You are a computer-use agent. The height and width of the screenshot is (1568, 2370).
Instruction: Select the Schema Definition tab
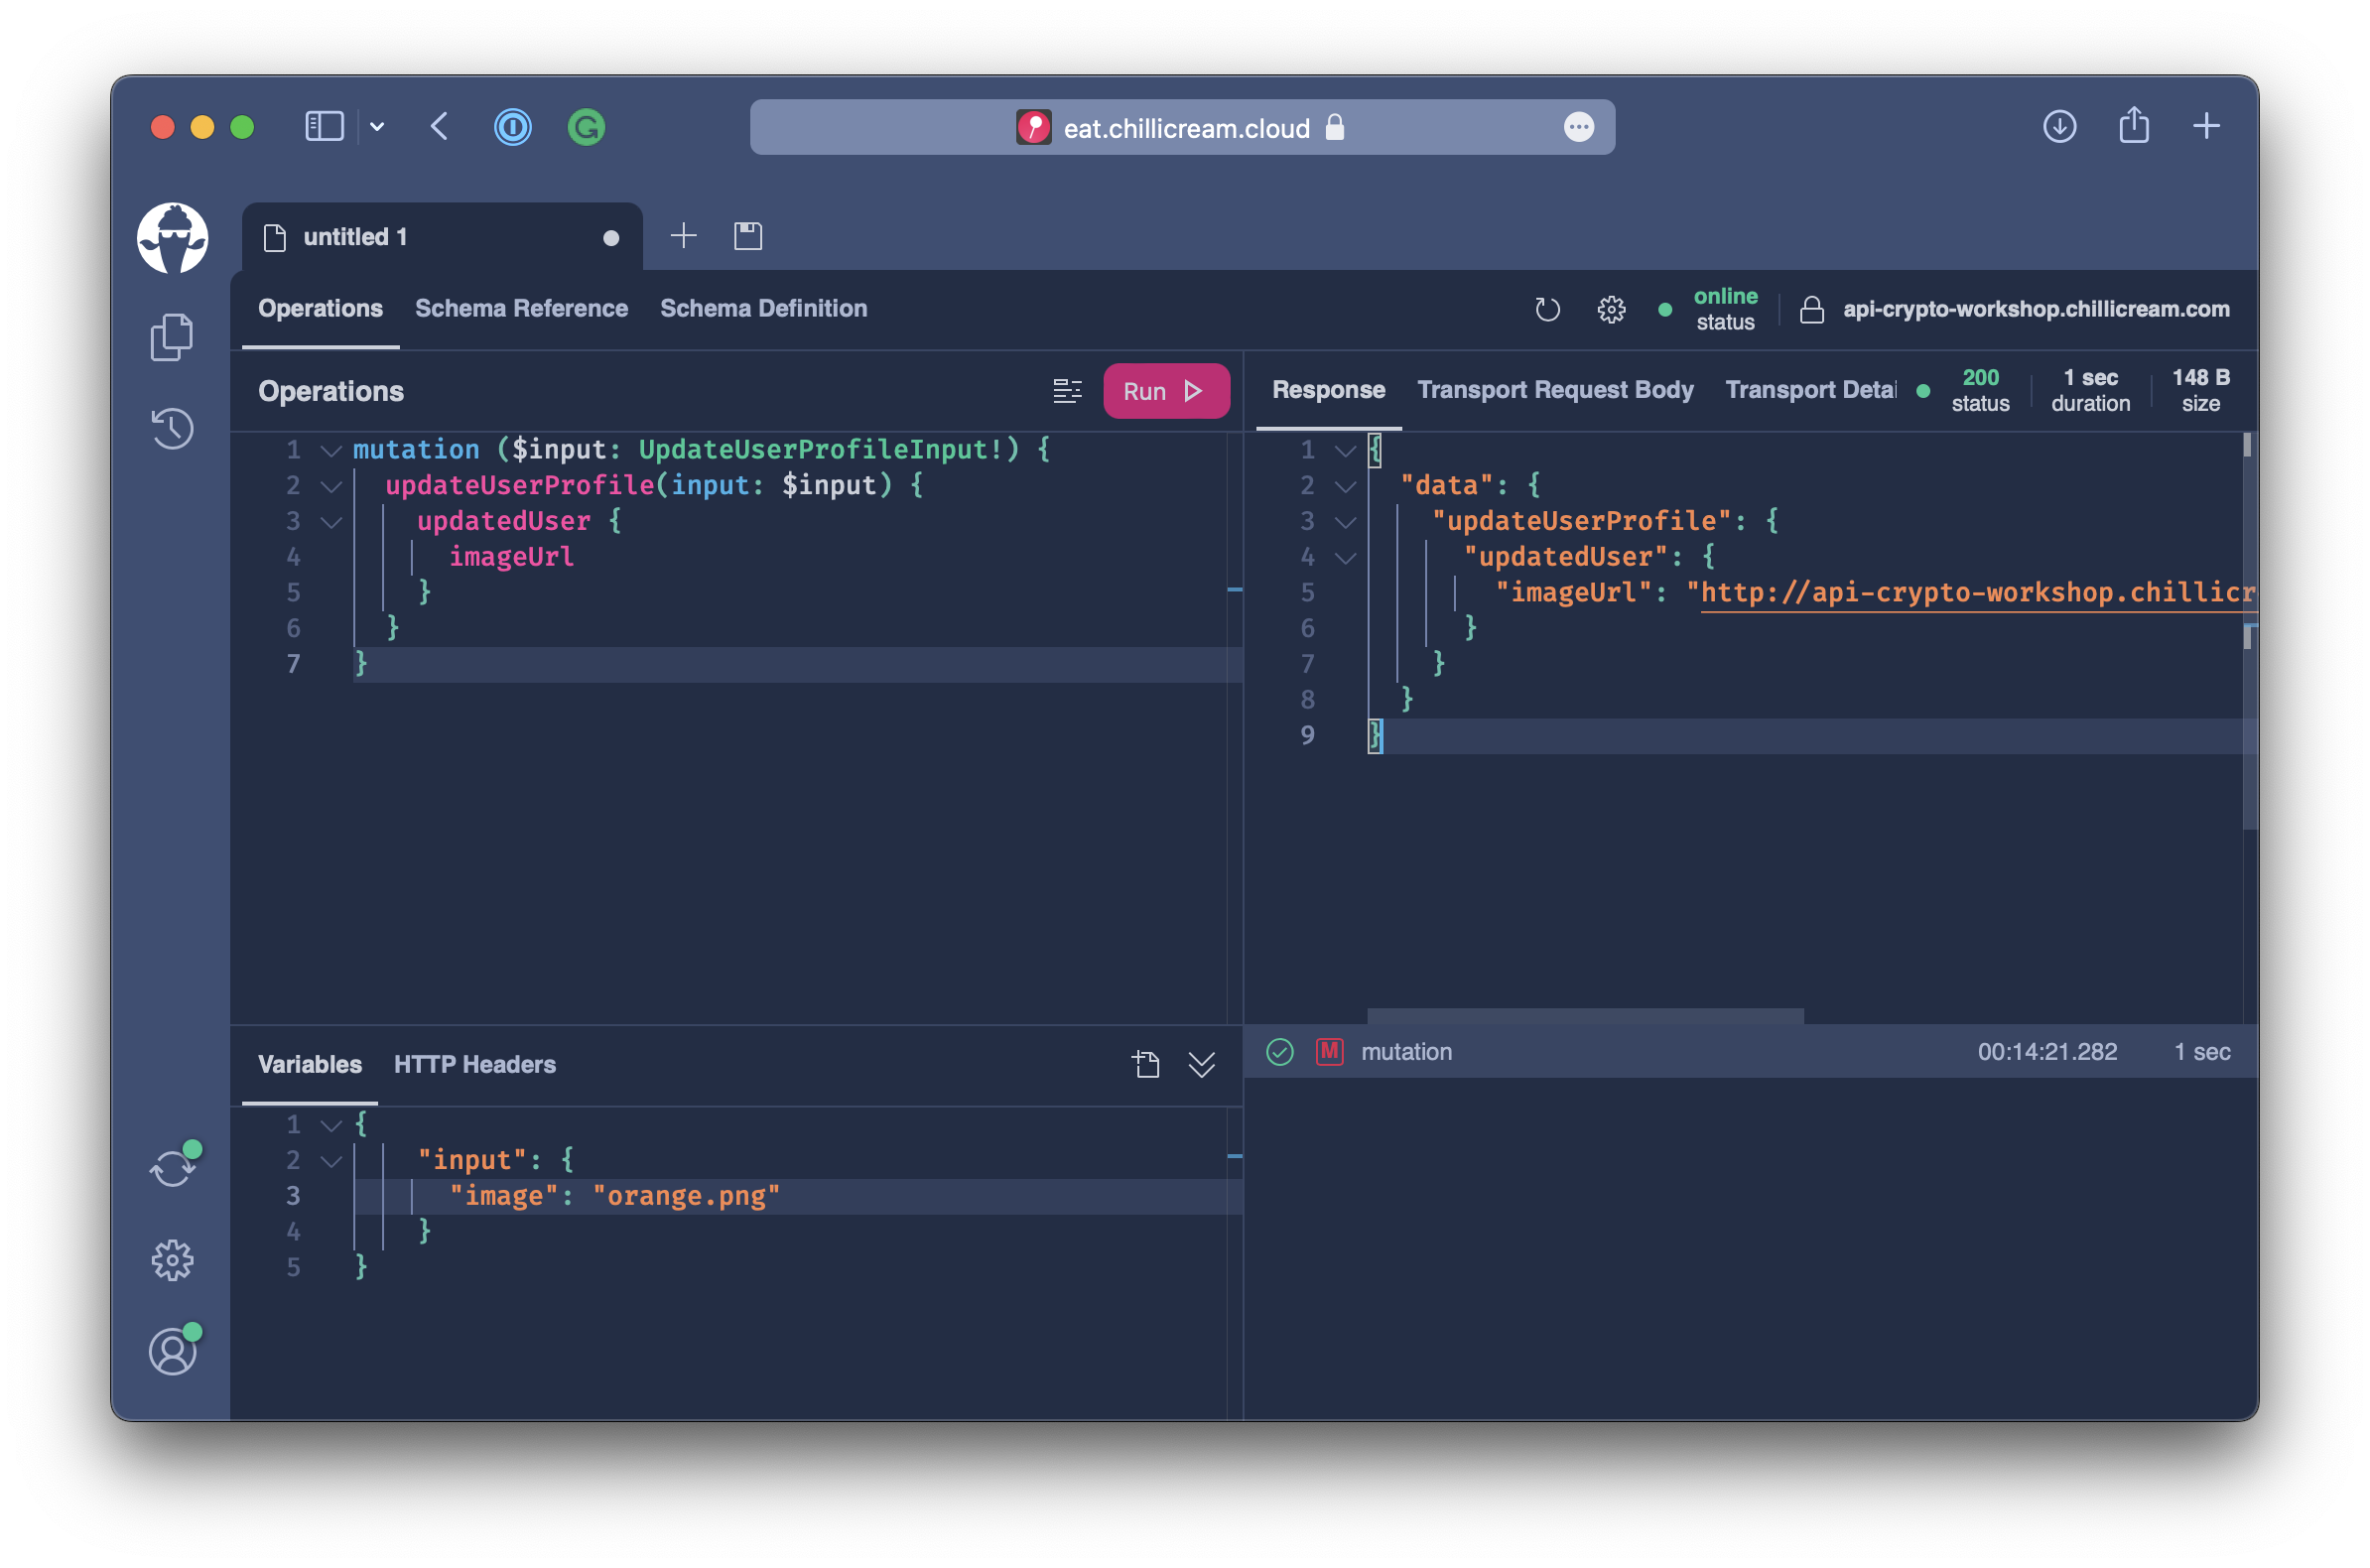pos(763,308)
